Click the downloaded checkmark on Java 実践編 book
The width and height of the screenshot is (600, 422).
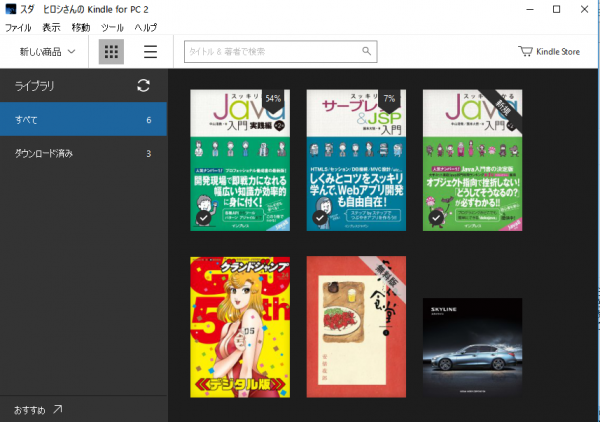204,218
